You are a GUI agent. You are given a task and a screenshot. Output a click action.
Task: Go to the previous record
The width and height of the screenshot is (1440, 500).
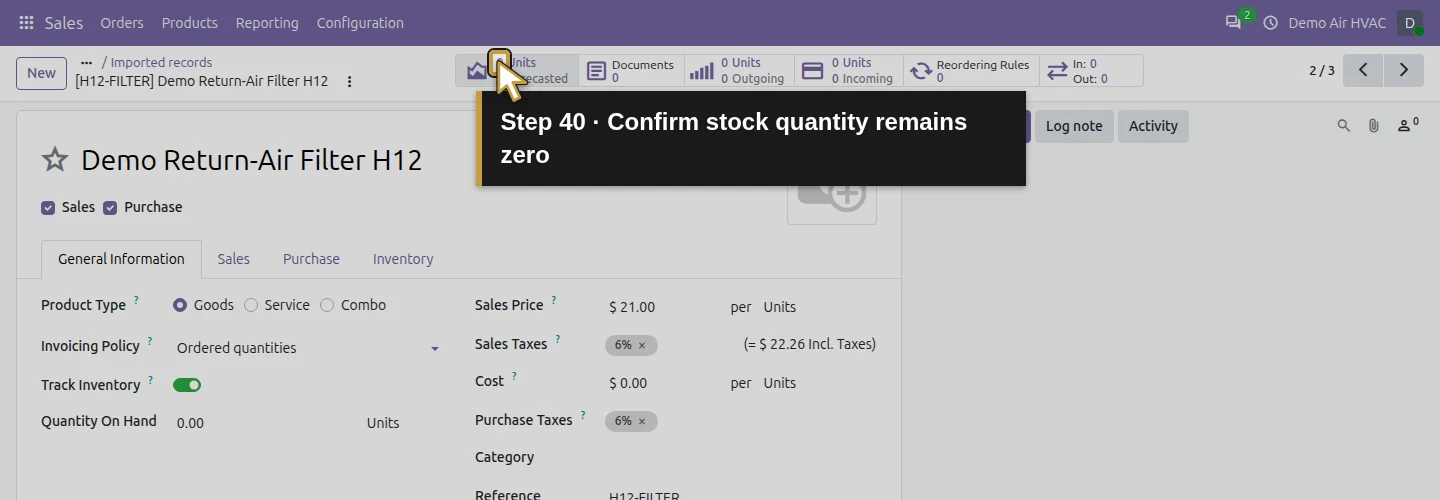click(1363, 70)
